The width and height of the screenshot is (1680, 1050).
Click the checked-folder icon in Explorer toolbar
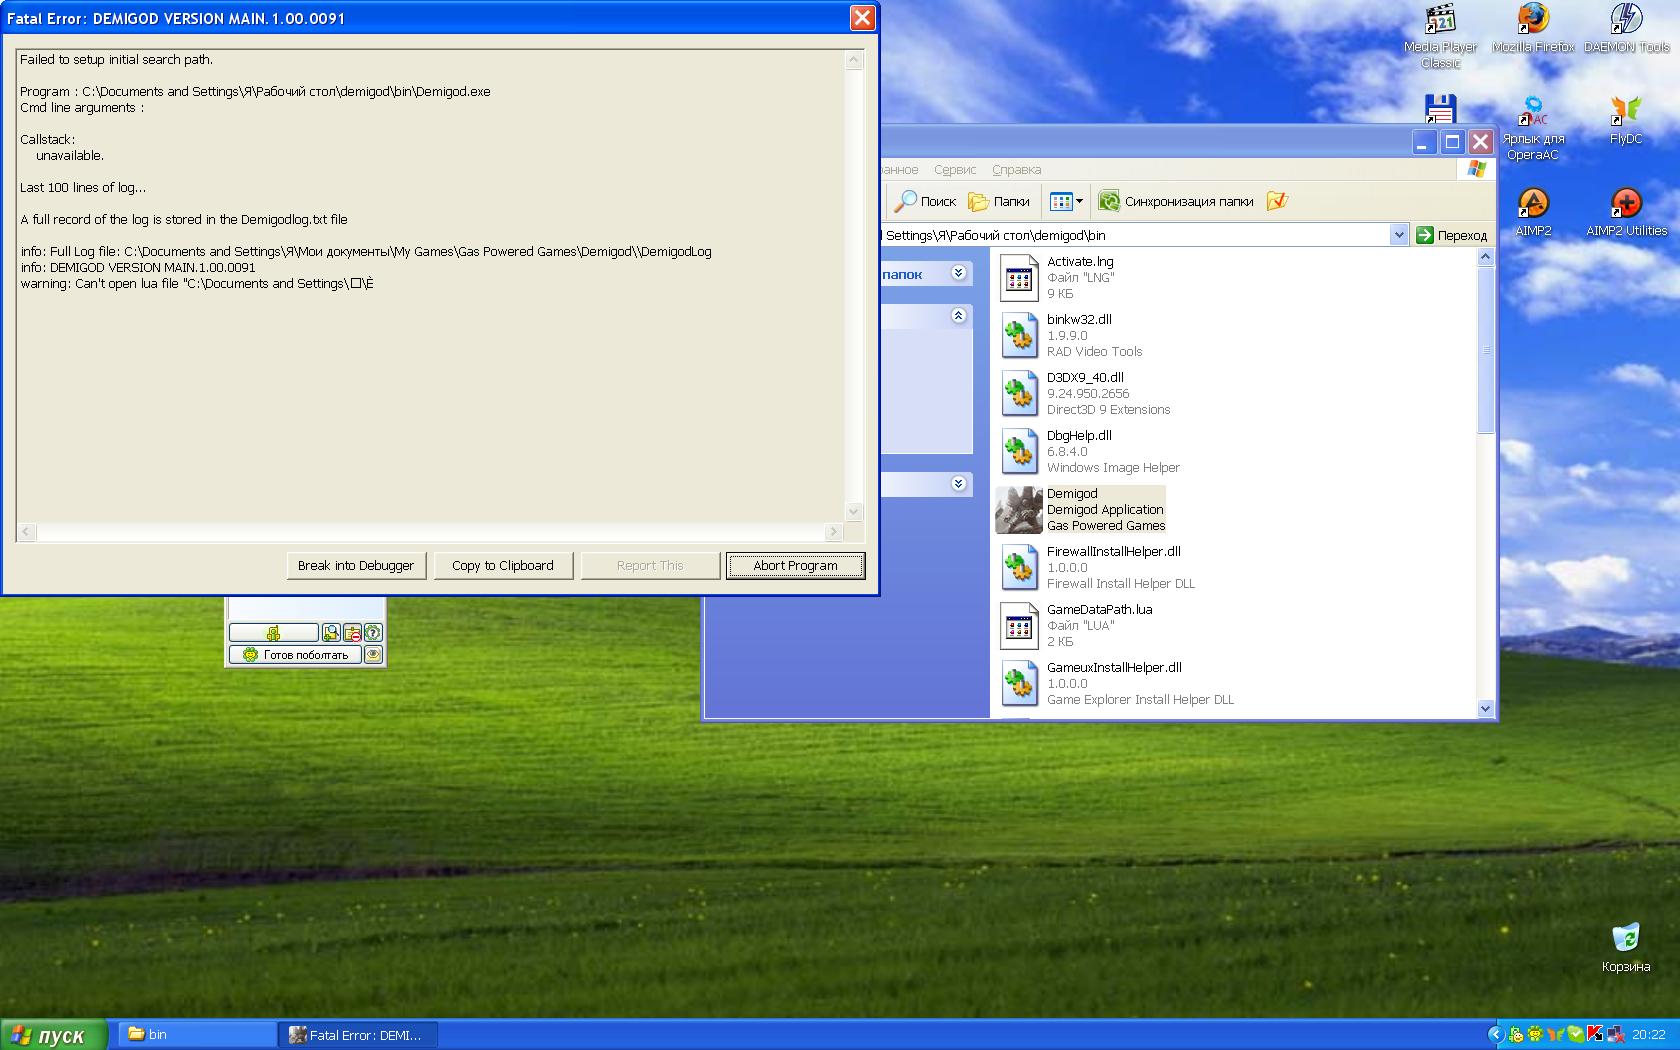pyautogui.click(x=1277, y=201)
